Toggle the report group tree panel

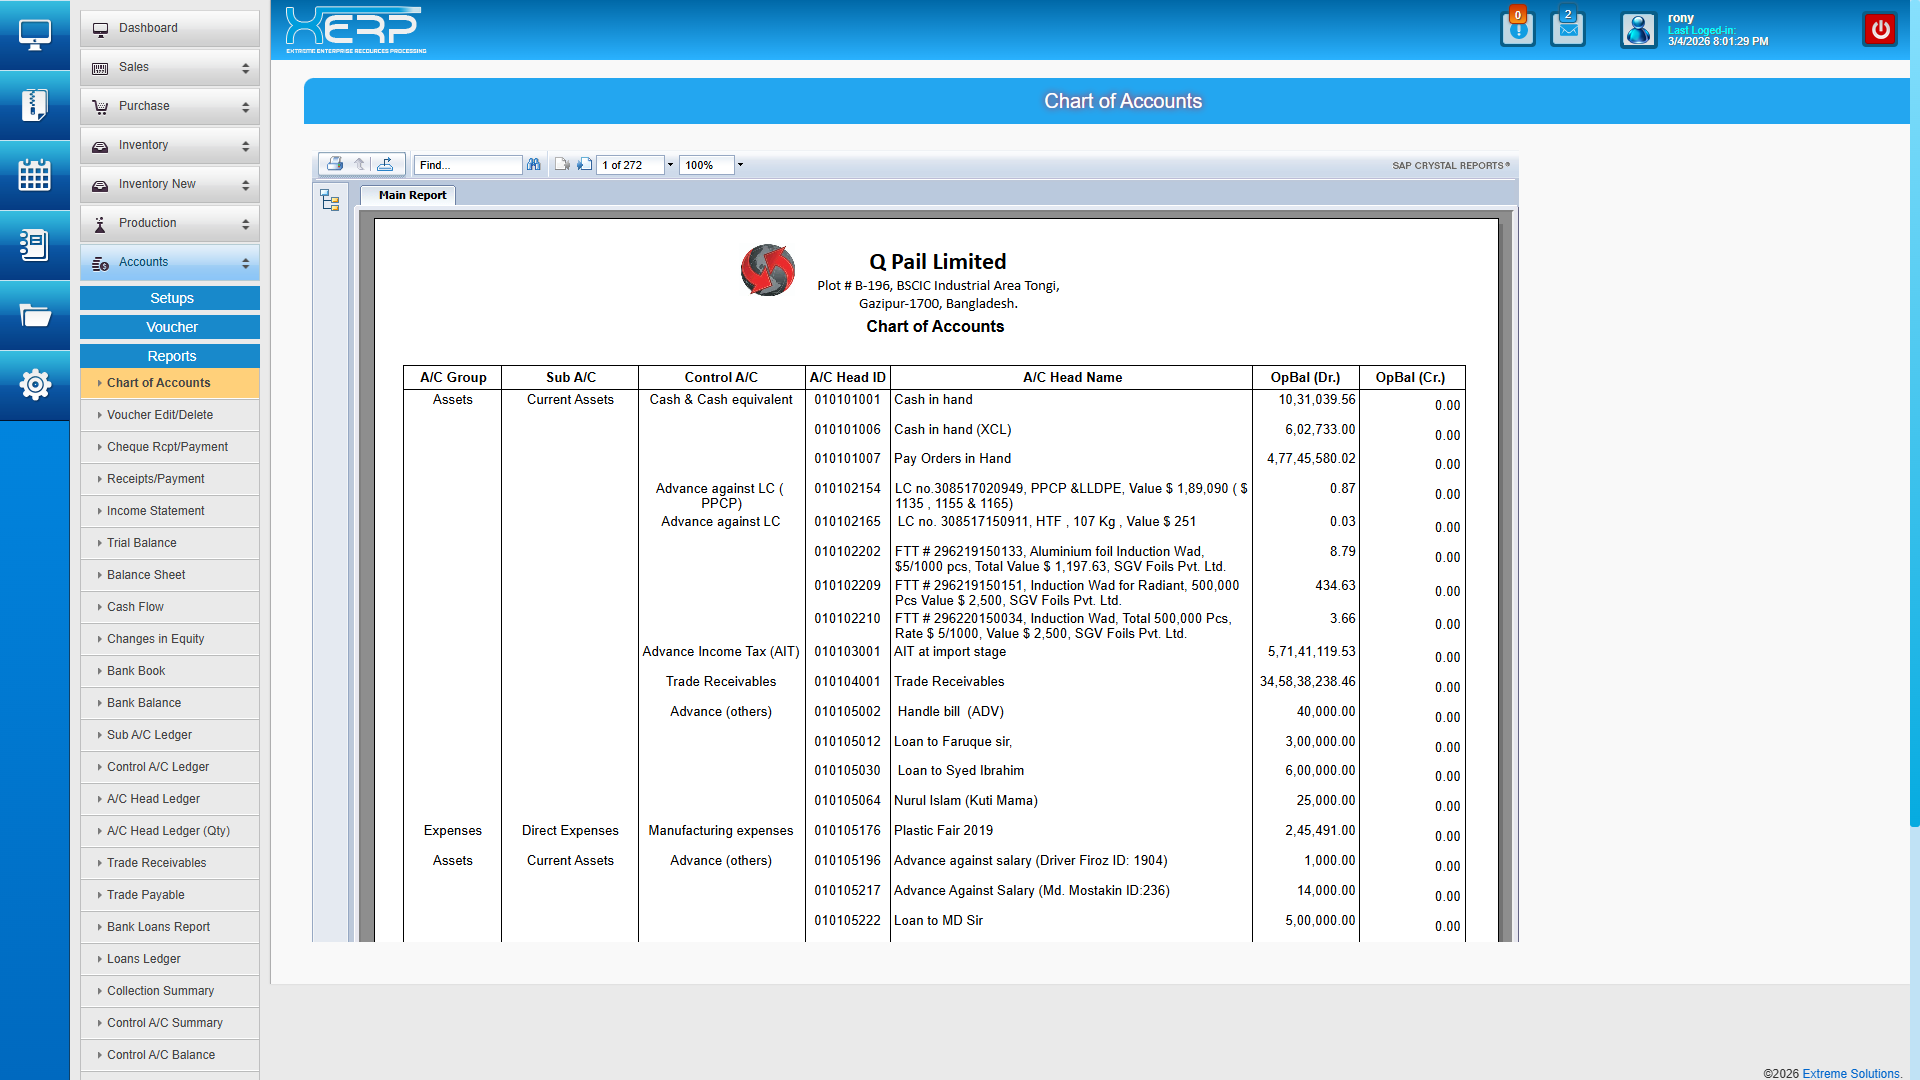tap(330, 201)
